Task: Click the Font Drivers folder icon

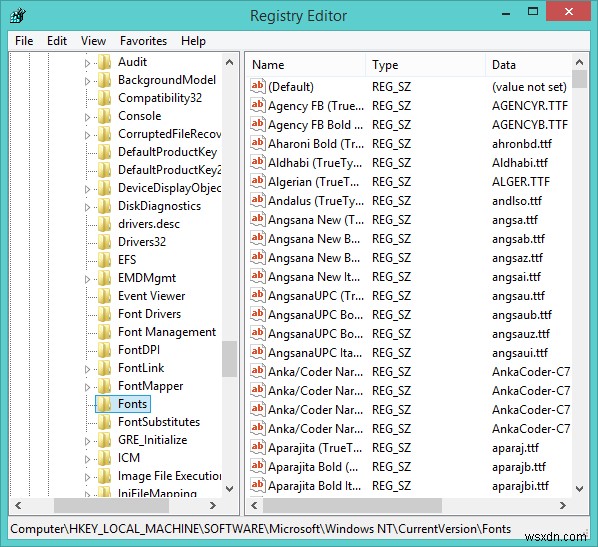Action: (x=104, y=314)
